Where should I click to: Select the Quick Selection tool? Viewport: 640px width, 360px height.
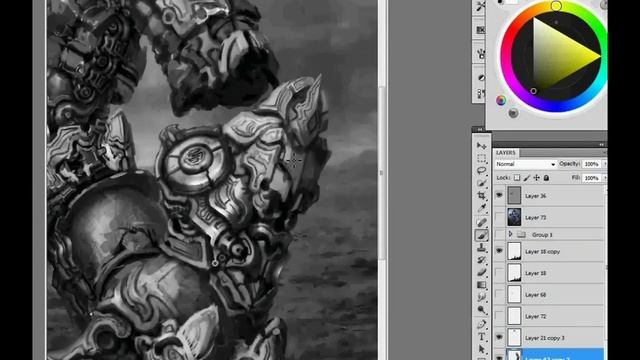[482, 183]
